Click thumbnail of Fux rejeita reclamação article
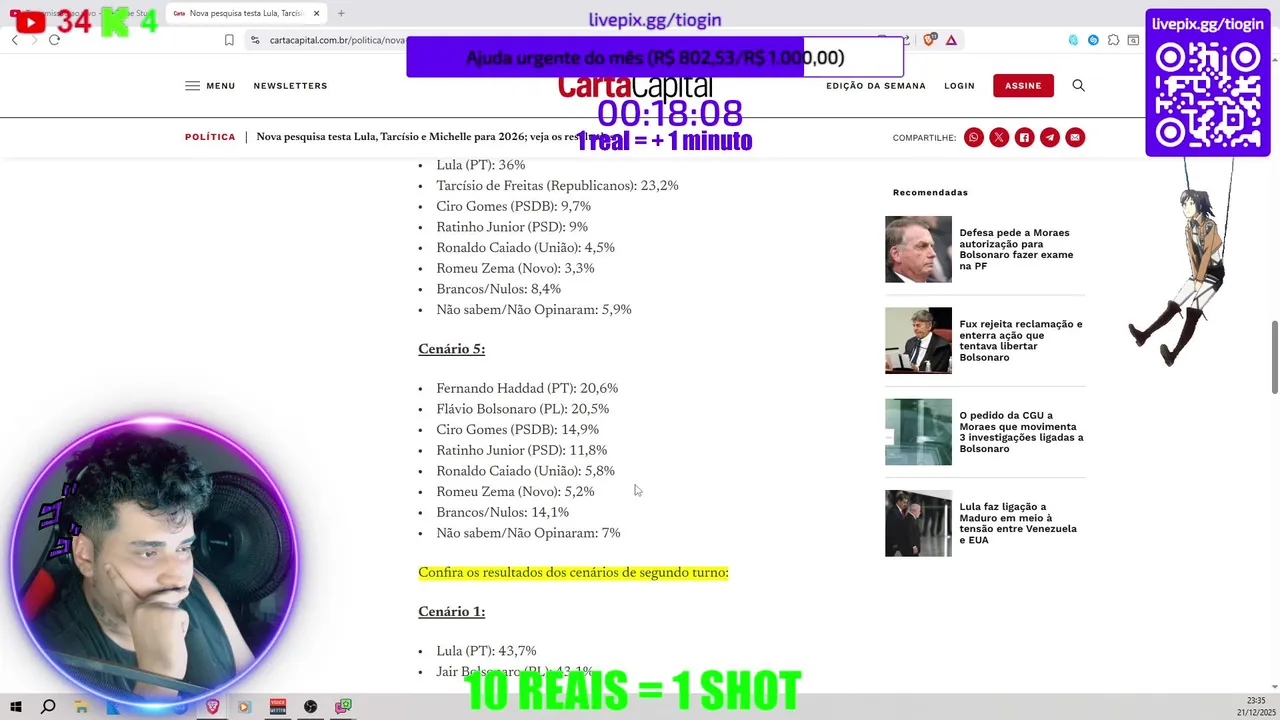The height and width of the screenshot is (720, 1280). pyautogui.click(x=918, y=341)
